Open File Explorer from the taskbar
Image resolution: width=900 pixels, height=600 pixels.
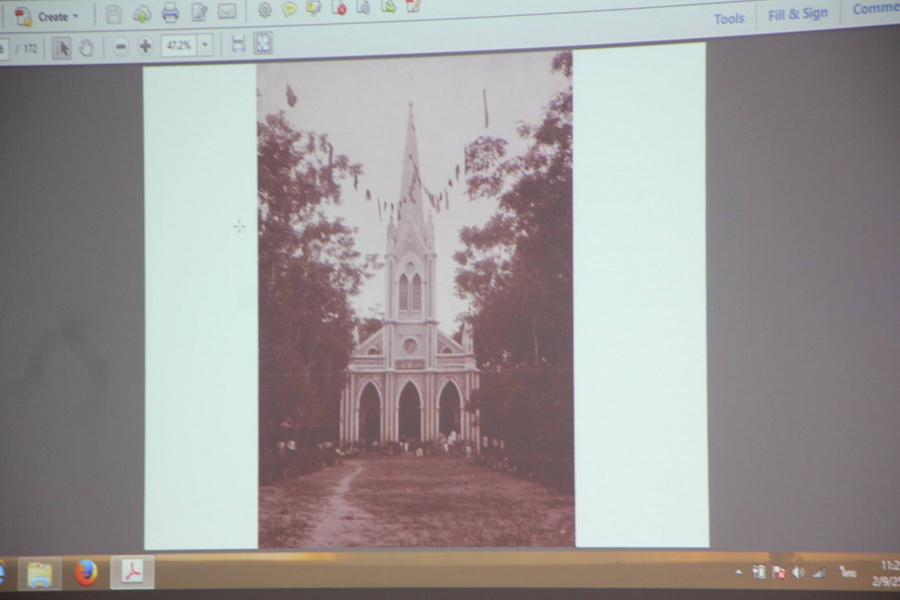click(40, 574)
